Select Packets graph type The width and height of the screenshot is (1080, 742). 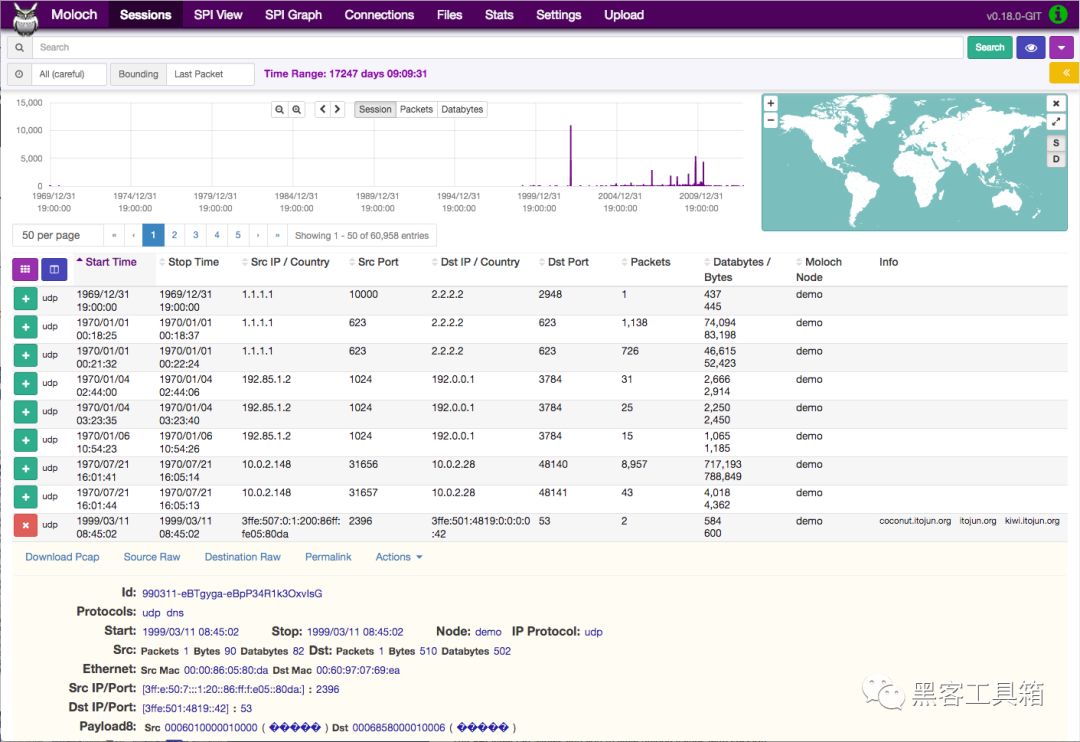coord(416,109)
